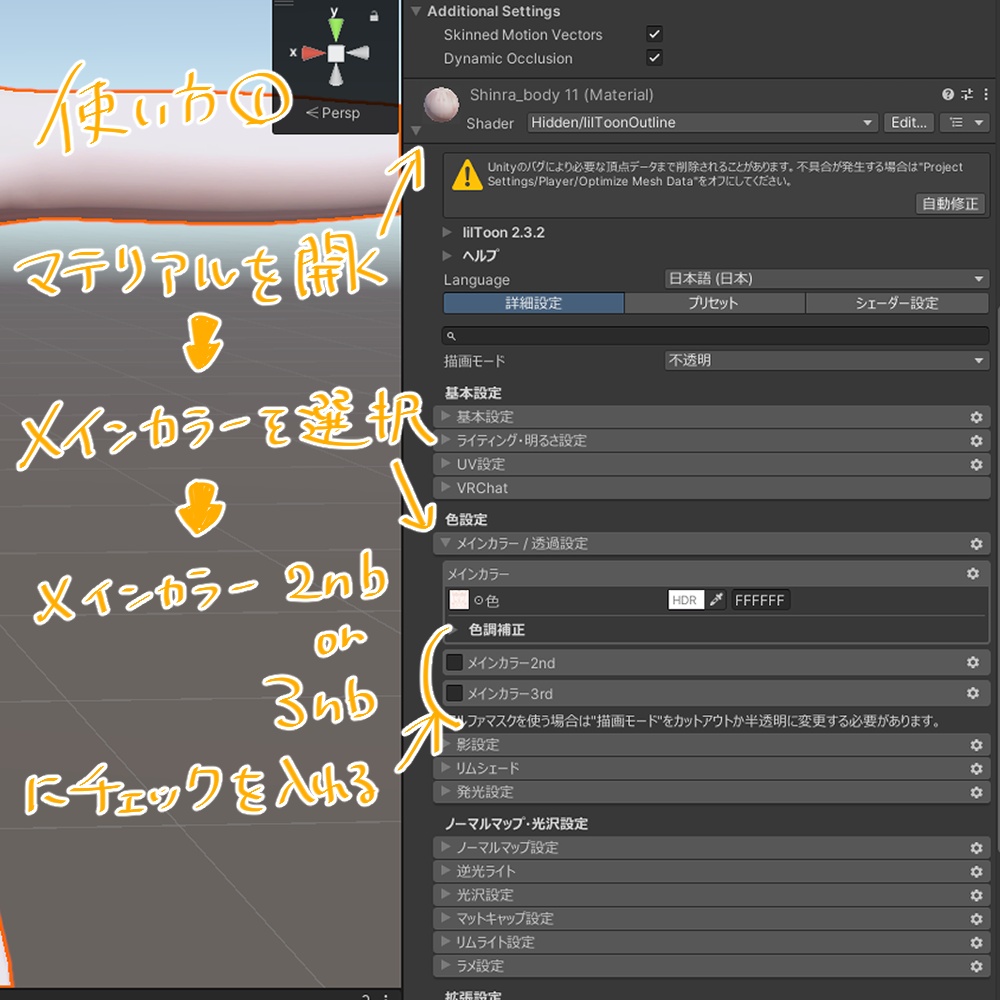Open gear menu for メインカラー / 透過設定

(x=976, y=543)
